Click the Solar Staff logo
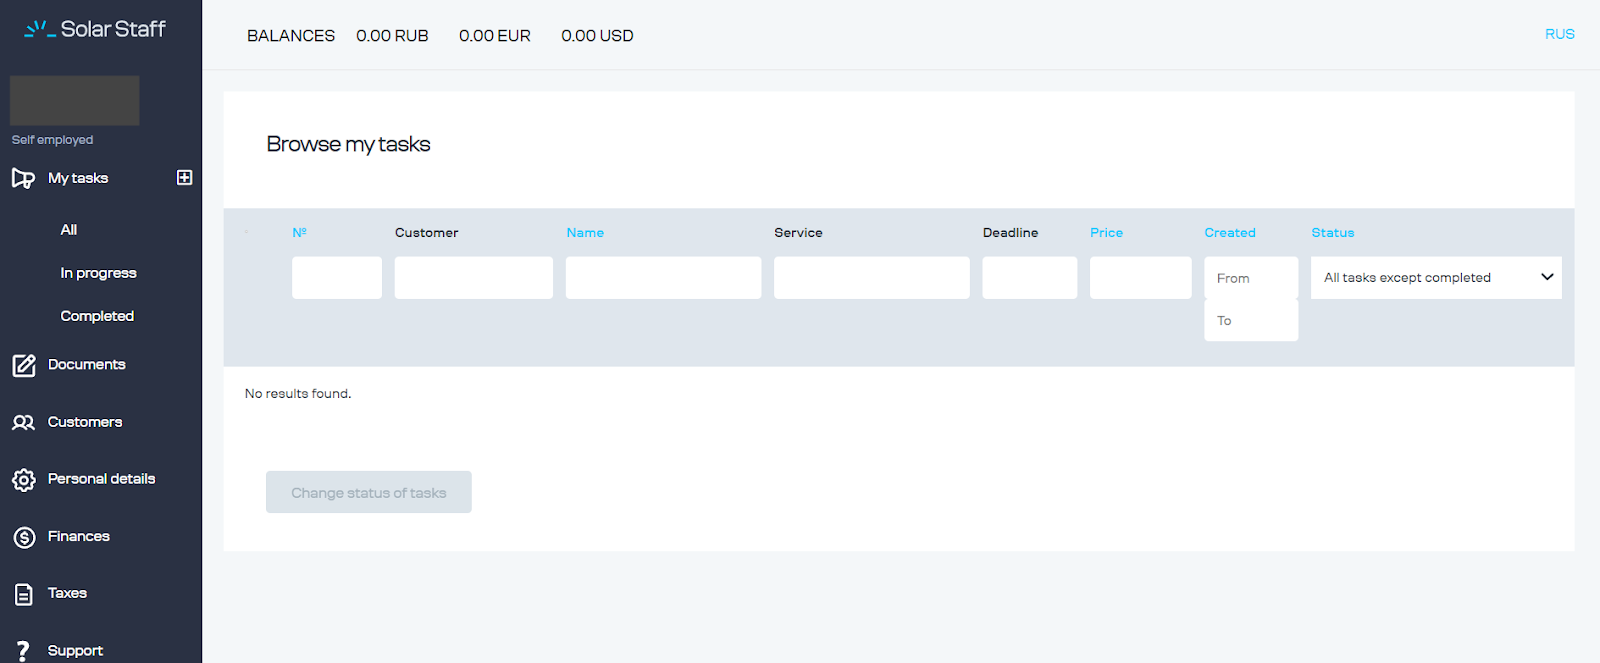This screenshot has height=663, width=1600. [95, 29]
